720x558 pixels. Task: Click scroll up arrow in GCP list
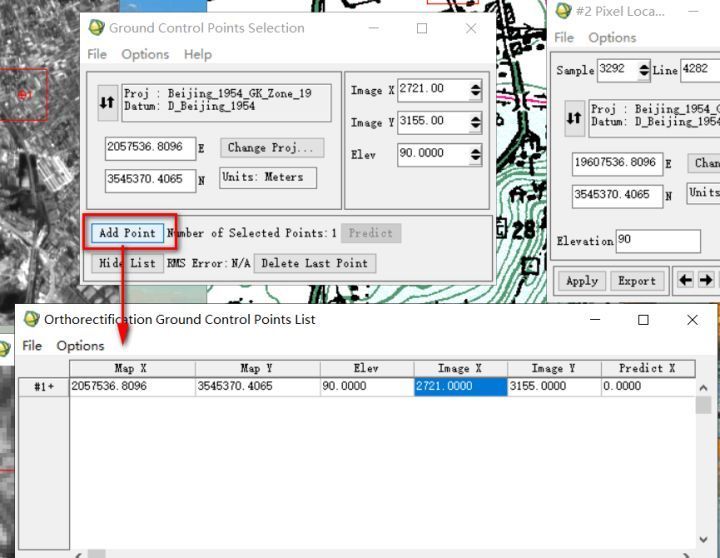tap(703, 388)
